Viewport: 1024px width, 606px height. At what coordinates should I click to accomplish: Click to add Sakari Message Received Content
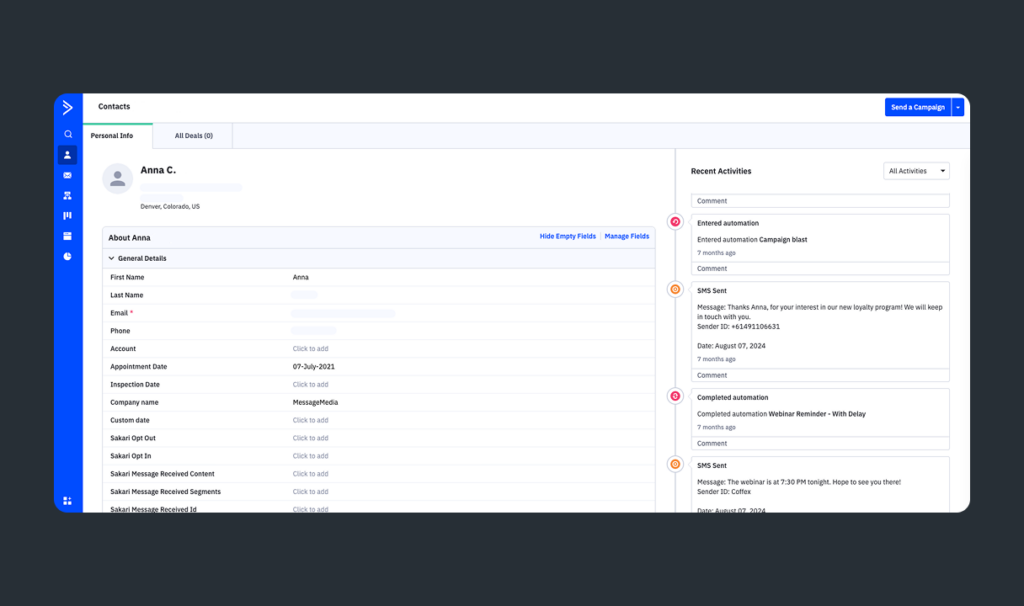[x=310, y=474]
